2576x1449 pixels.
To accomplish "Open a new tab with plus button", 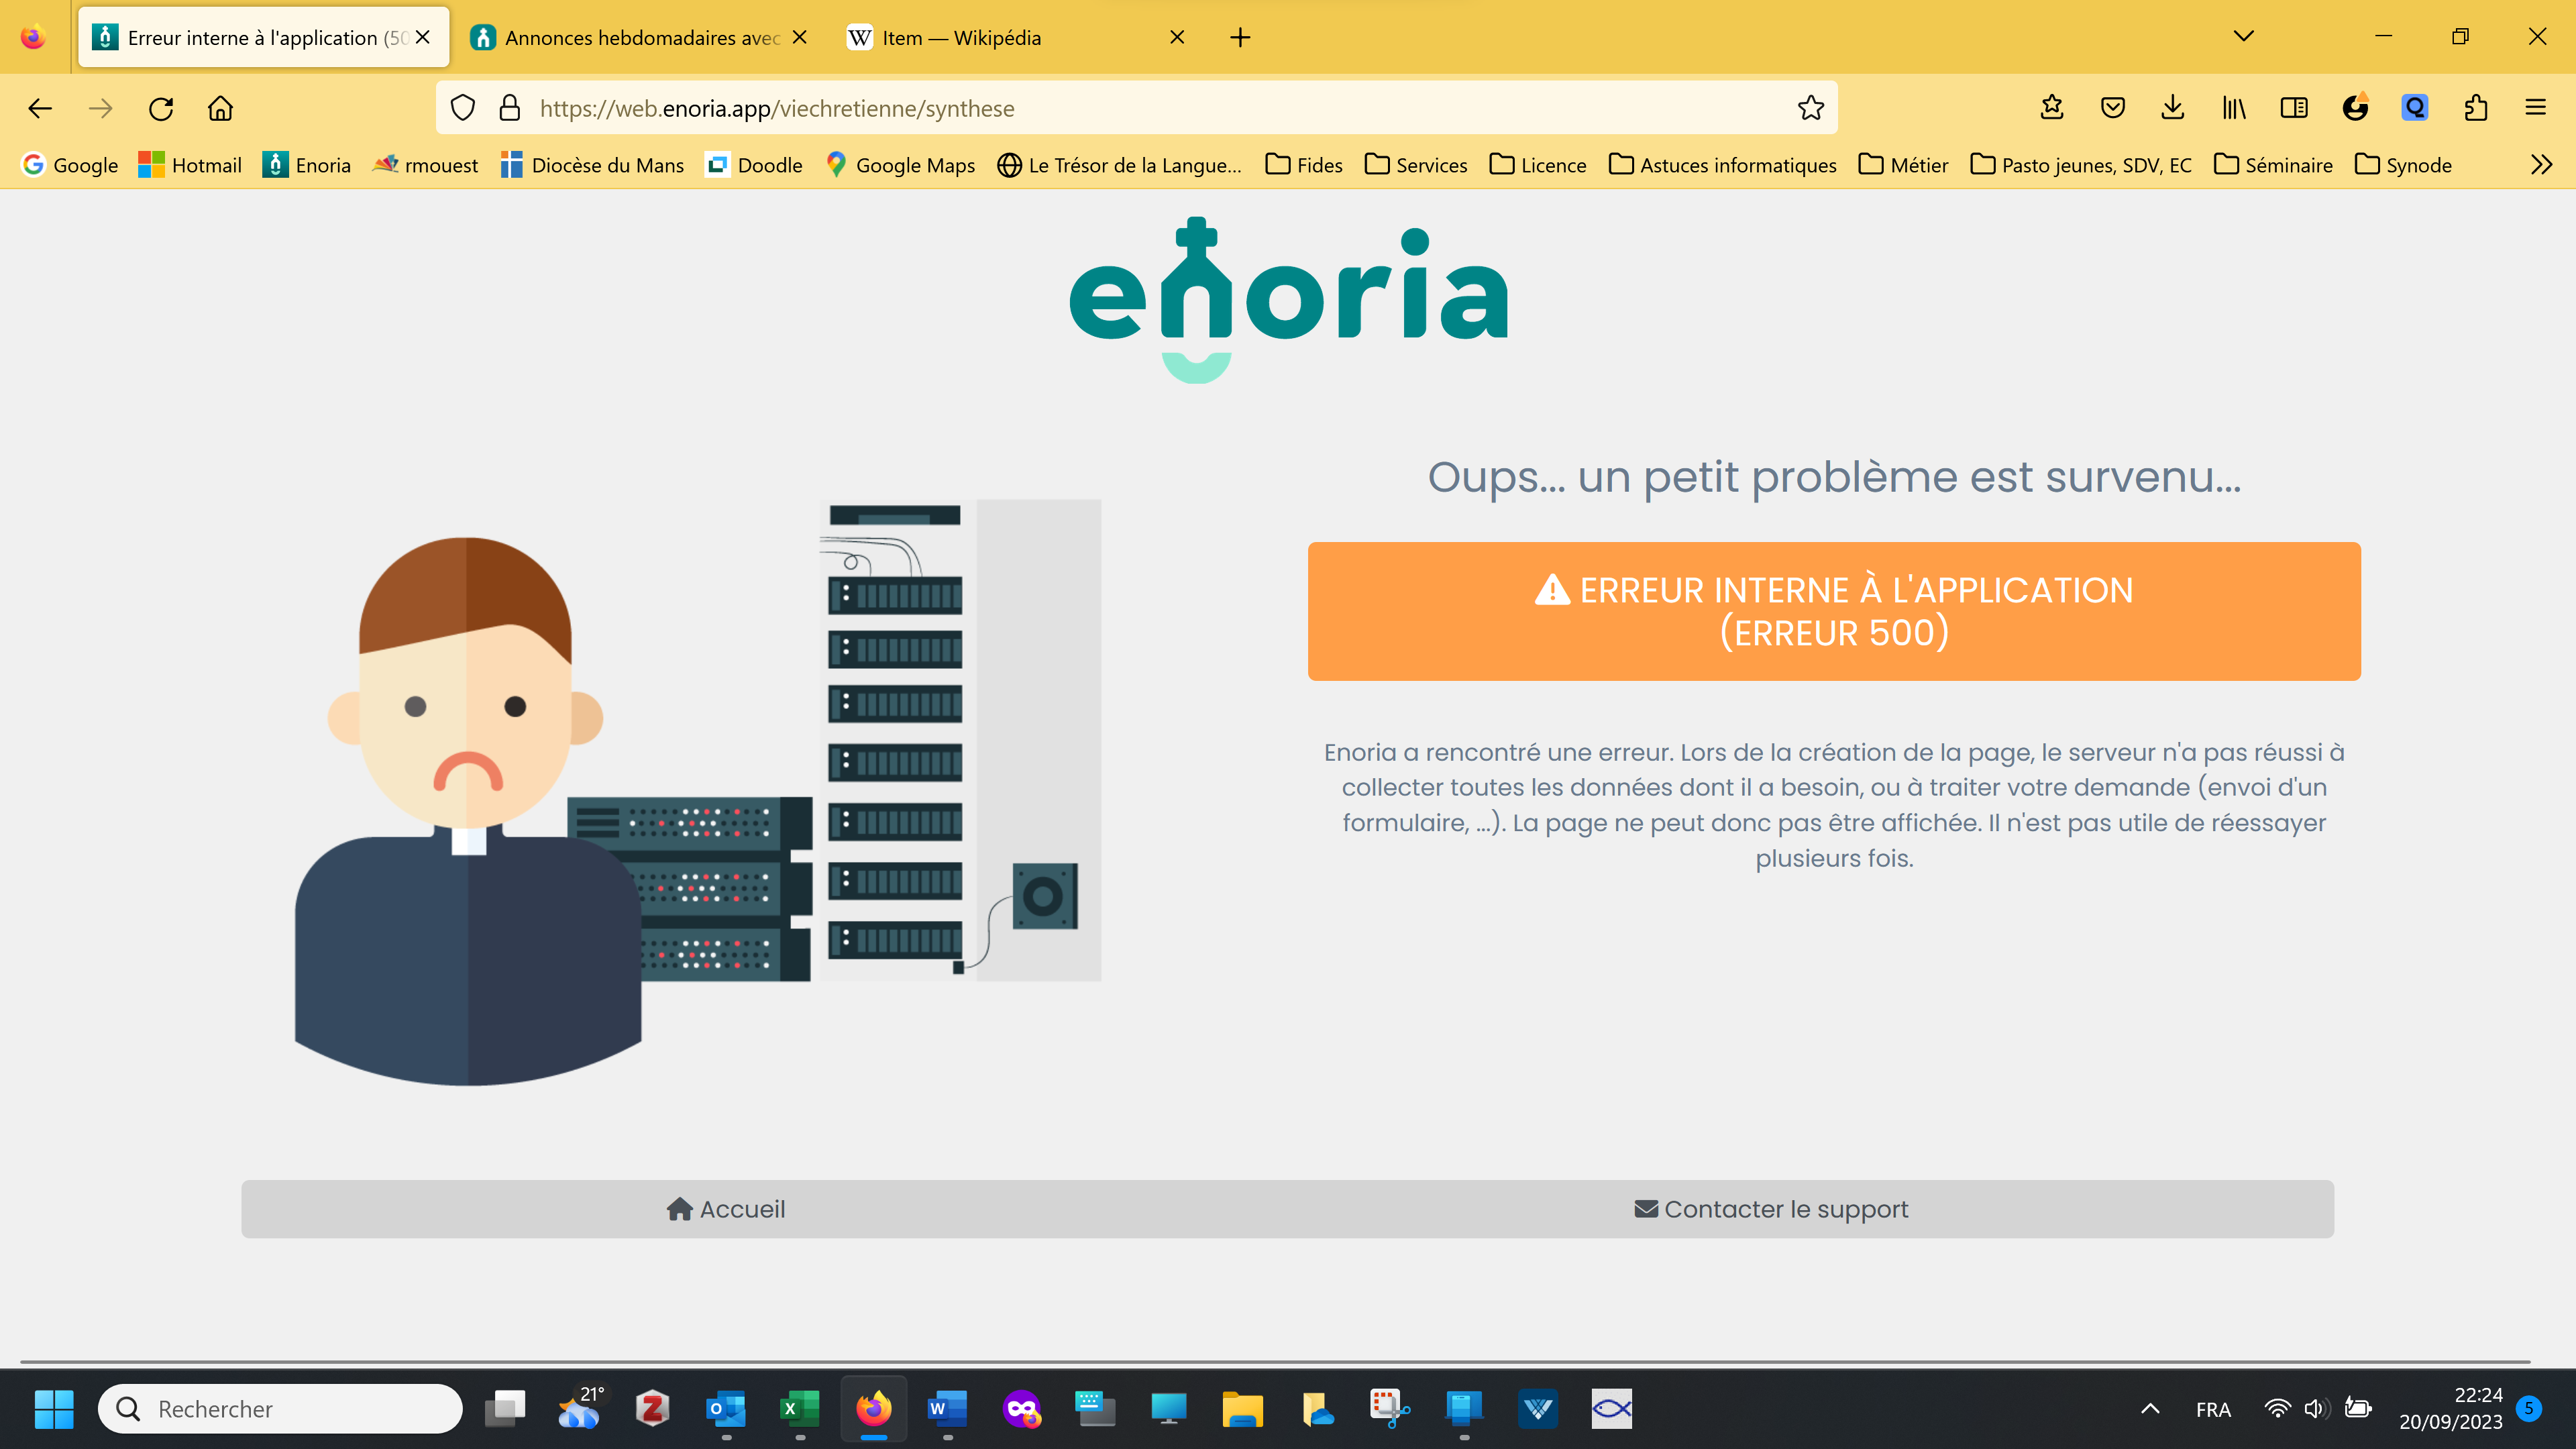I will point(1240,38).
